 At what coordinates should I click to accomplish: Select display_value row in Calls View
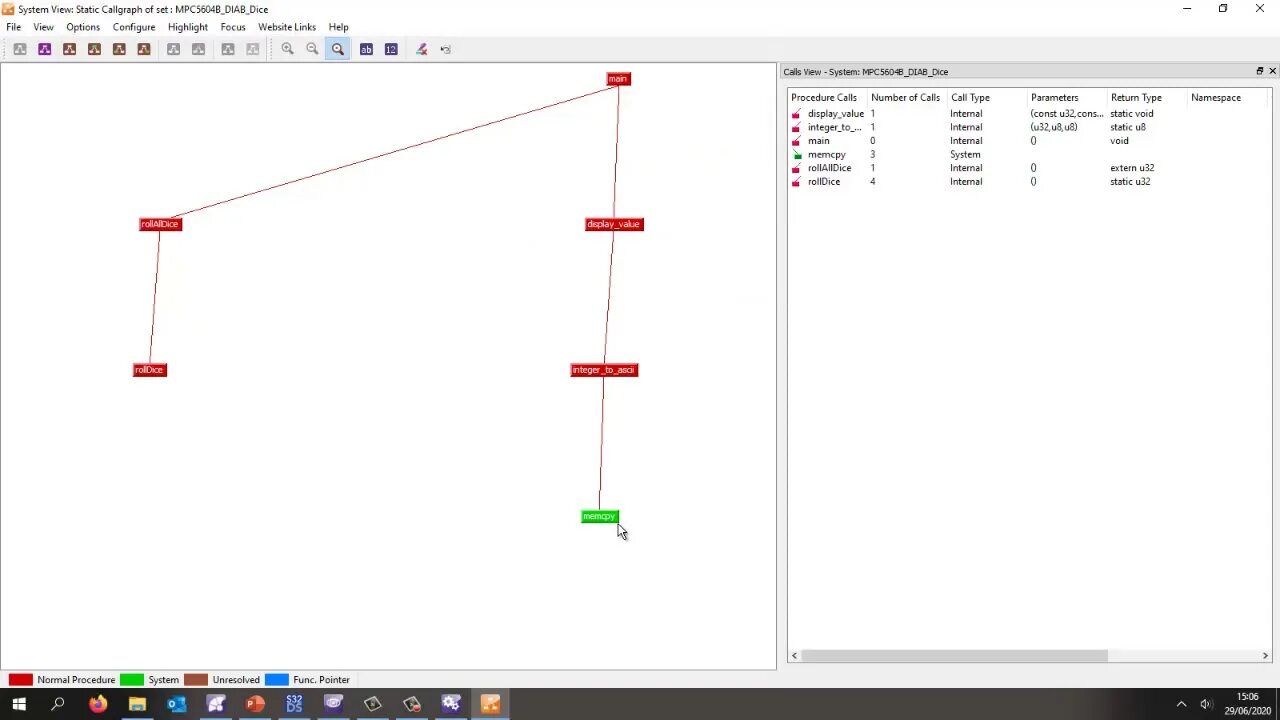click(x=1029, y=114)
